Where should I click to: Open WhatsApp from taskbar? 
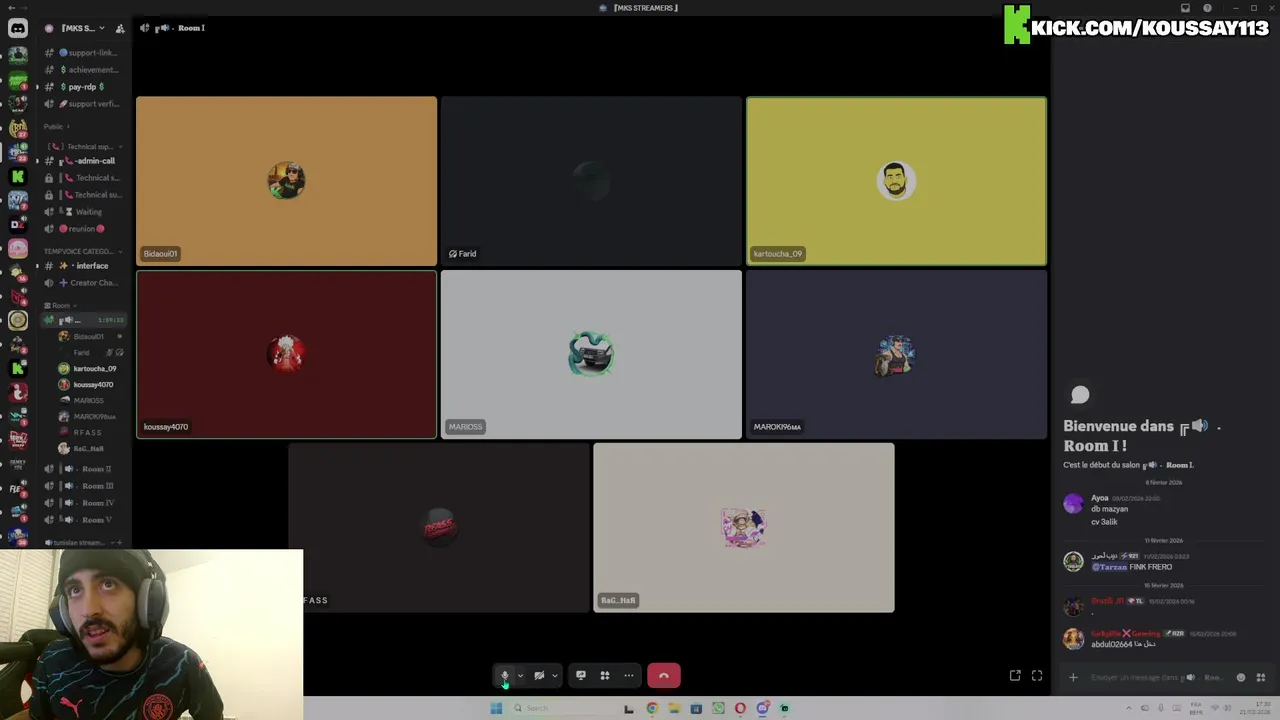tap(718, 708)
